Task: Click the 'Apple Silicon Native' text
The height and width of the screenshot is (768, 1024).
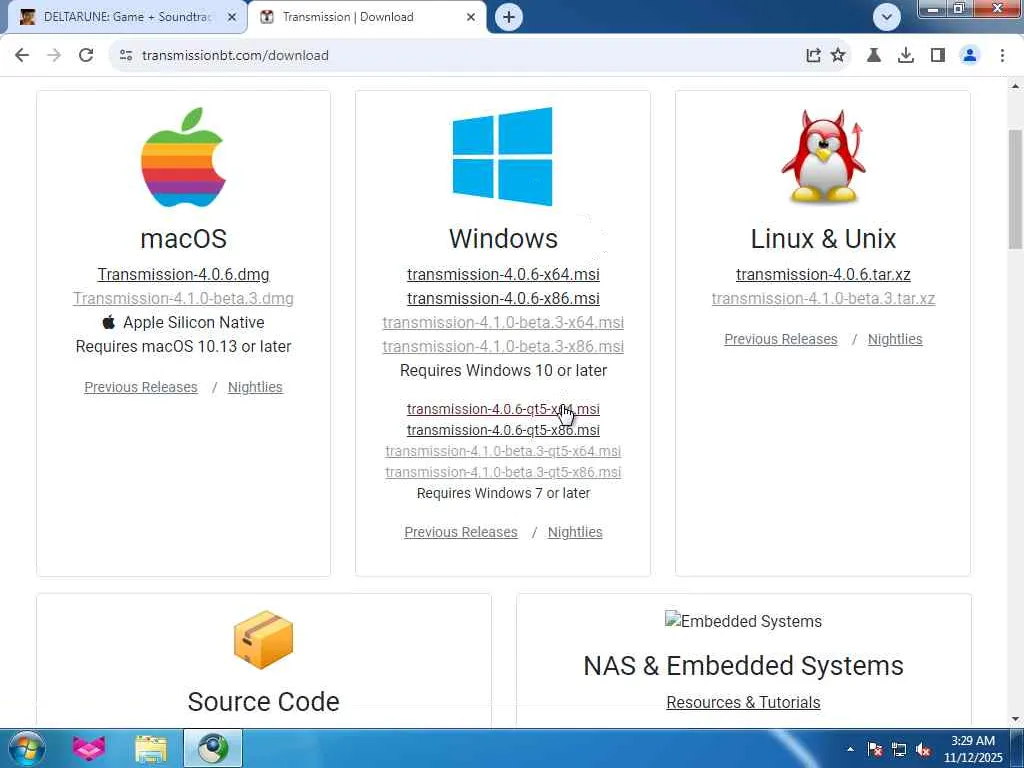Action: coord(193,323)
